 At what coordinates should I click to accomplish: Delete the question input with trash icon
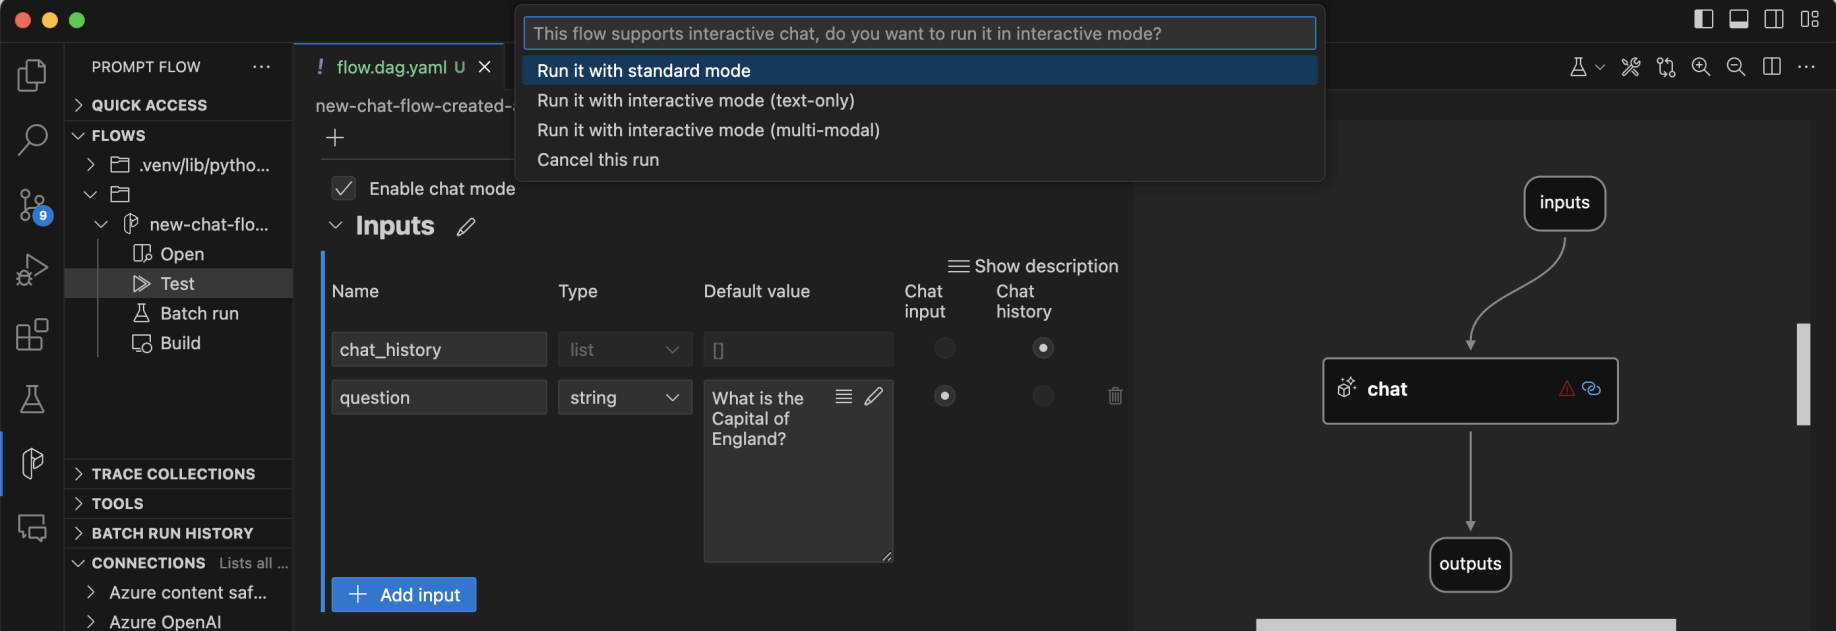[1115, 396]
